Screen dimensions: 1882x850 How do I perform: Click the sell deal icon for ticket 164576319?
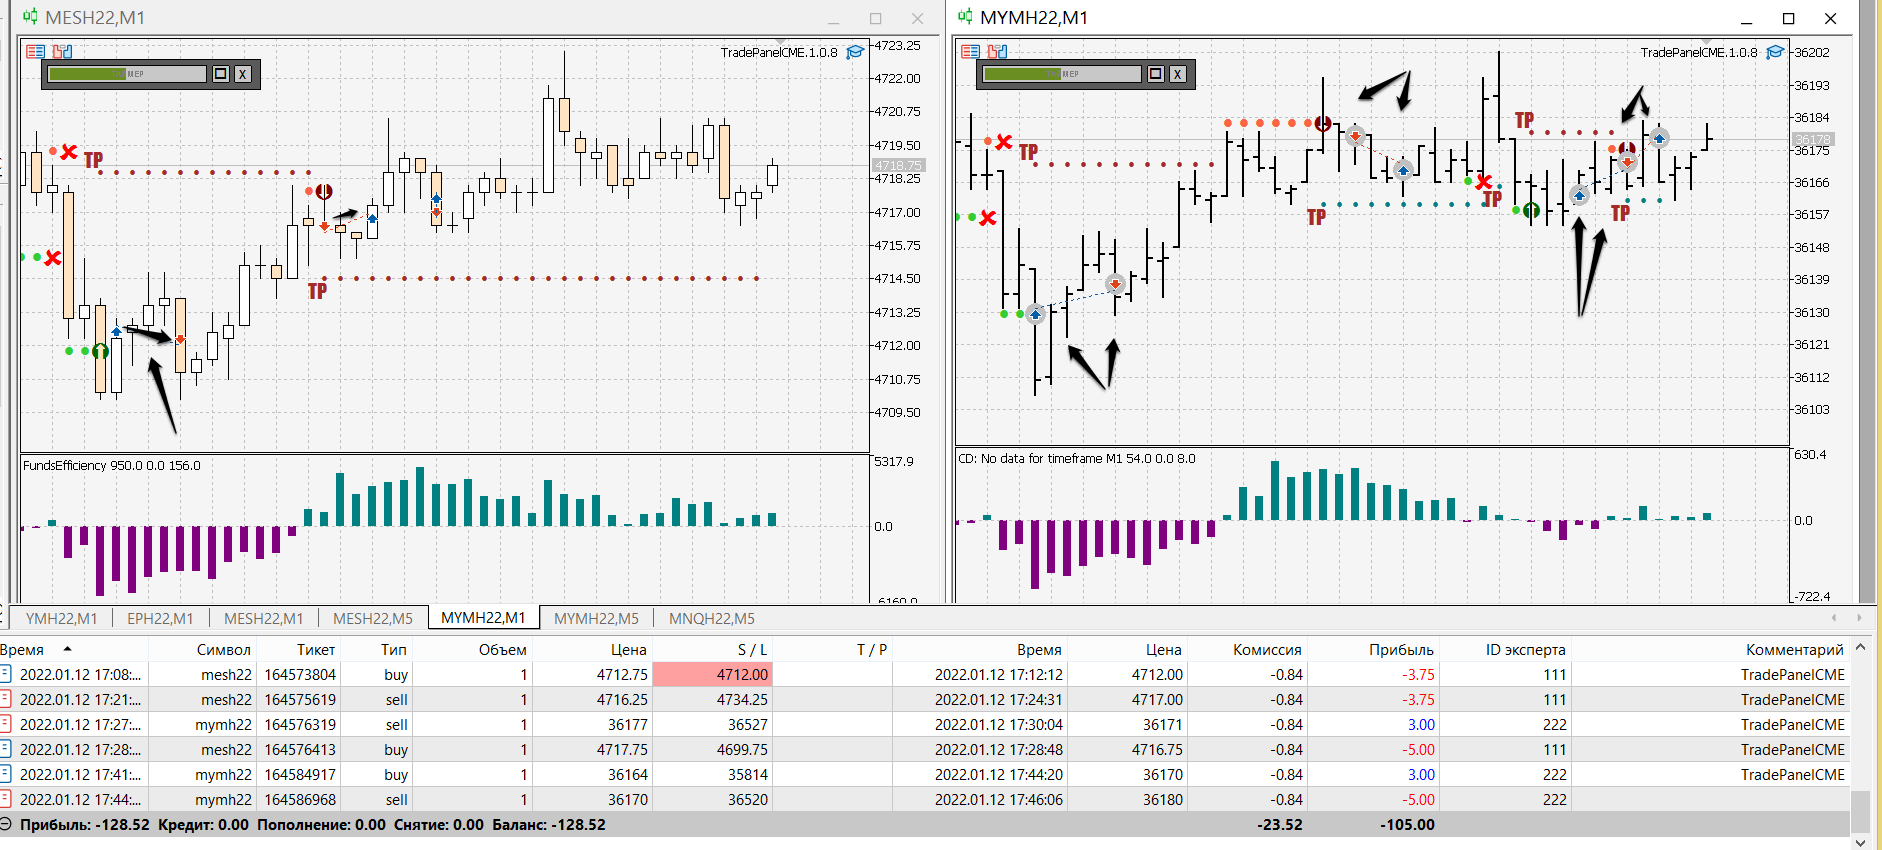pos(6,724)
